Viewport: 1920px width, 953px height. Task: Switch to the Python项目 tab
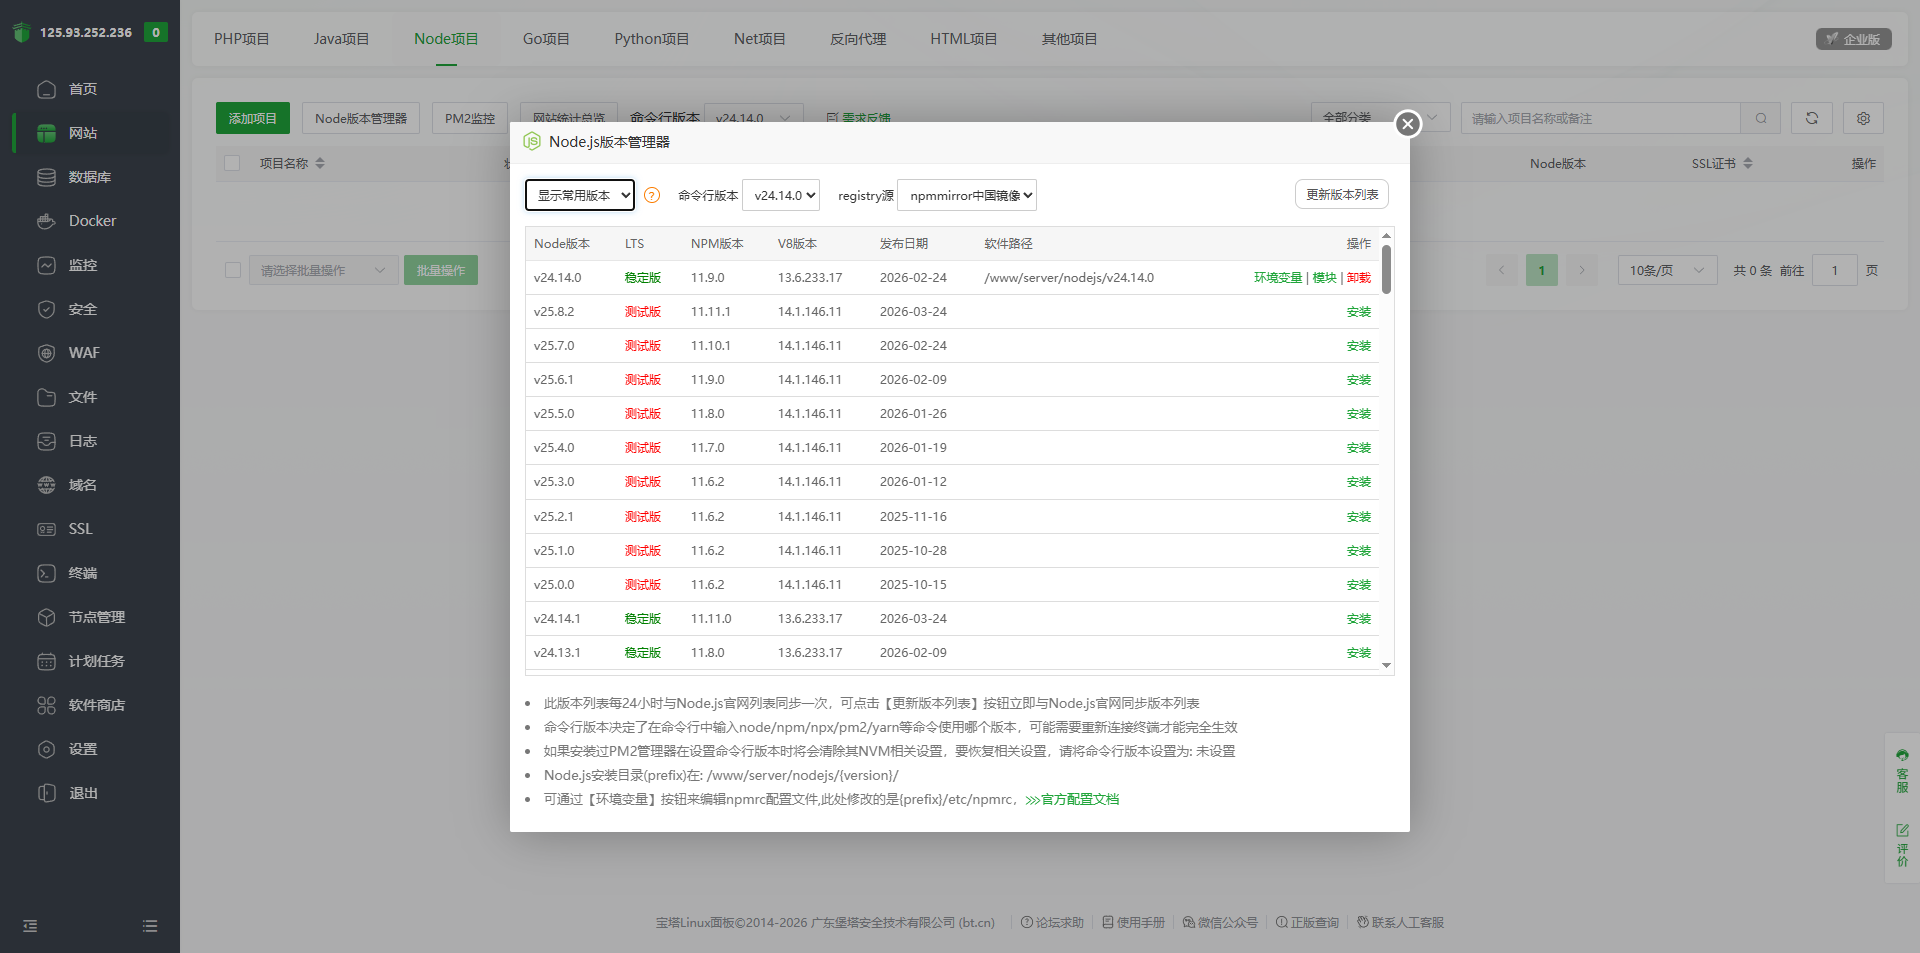pos(651,39)
